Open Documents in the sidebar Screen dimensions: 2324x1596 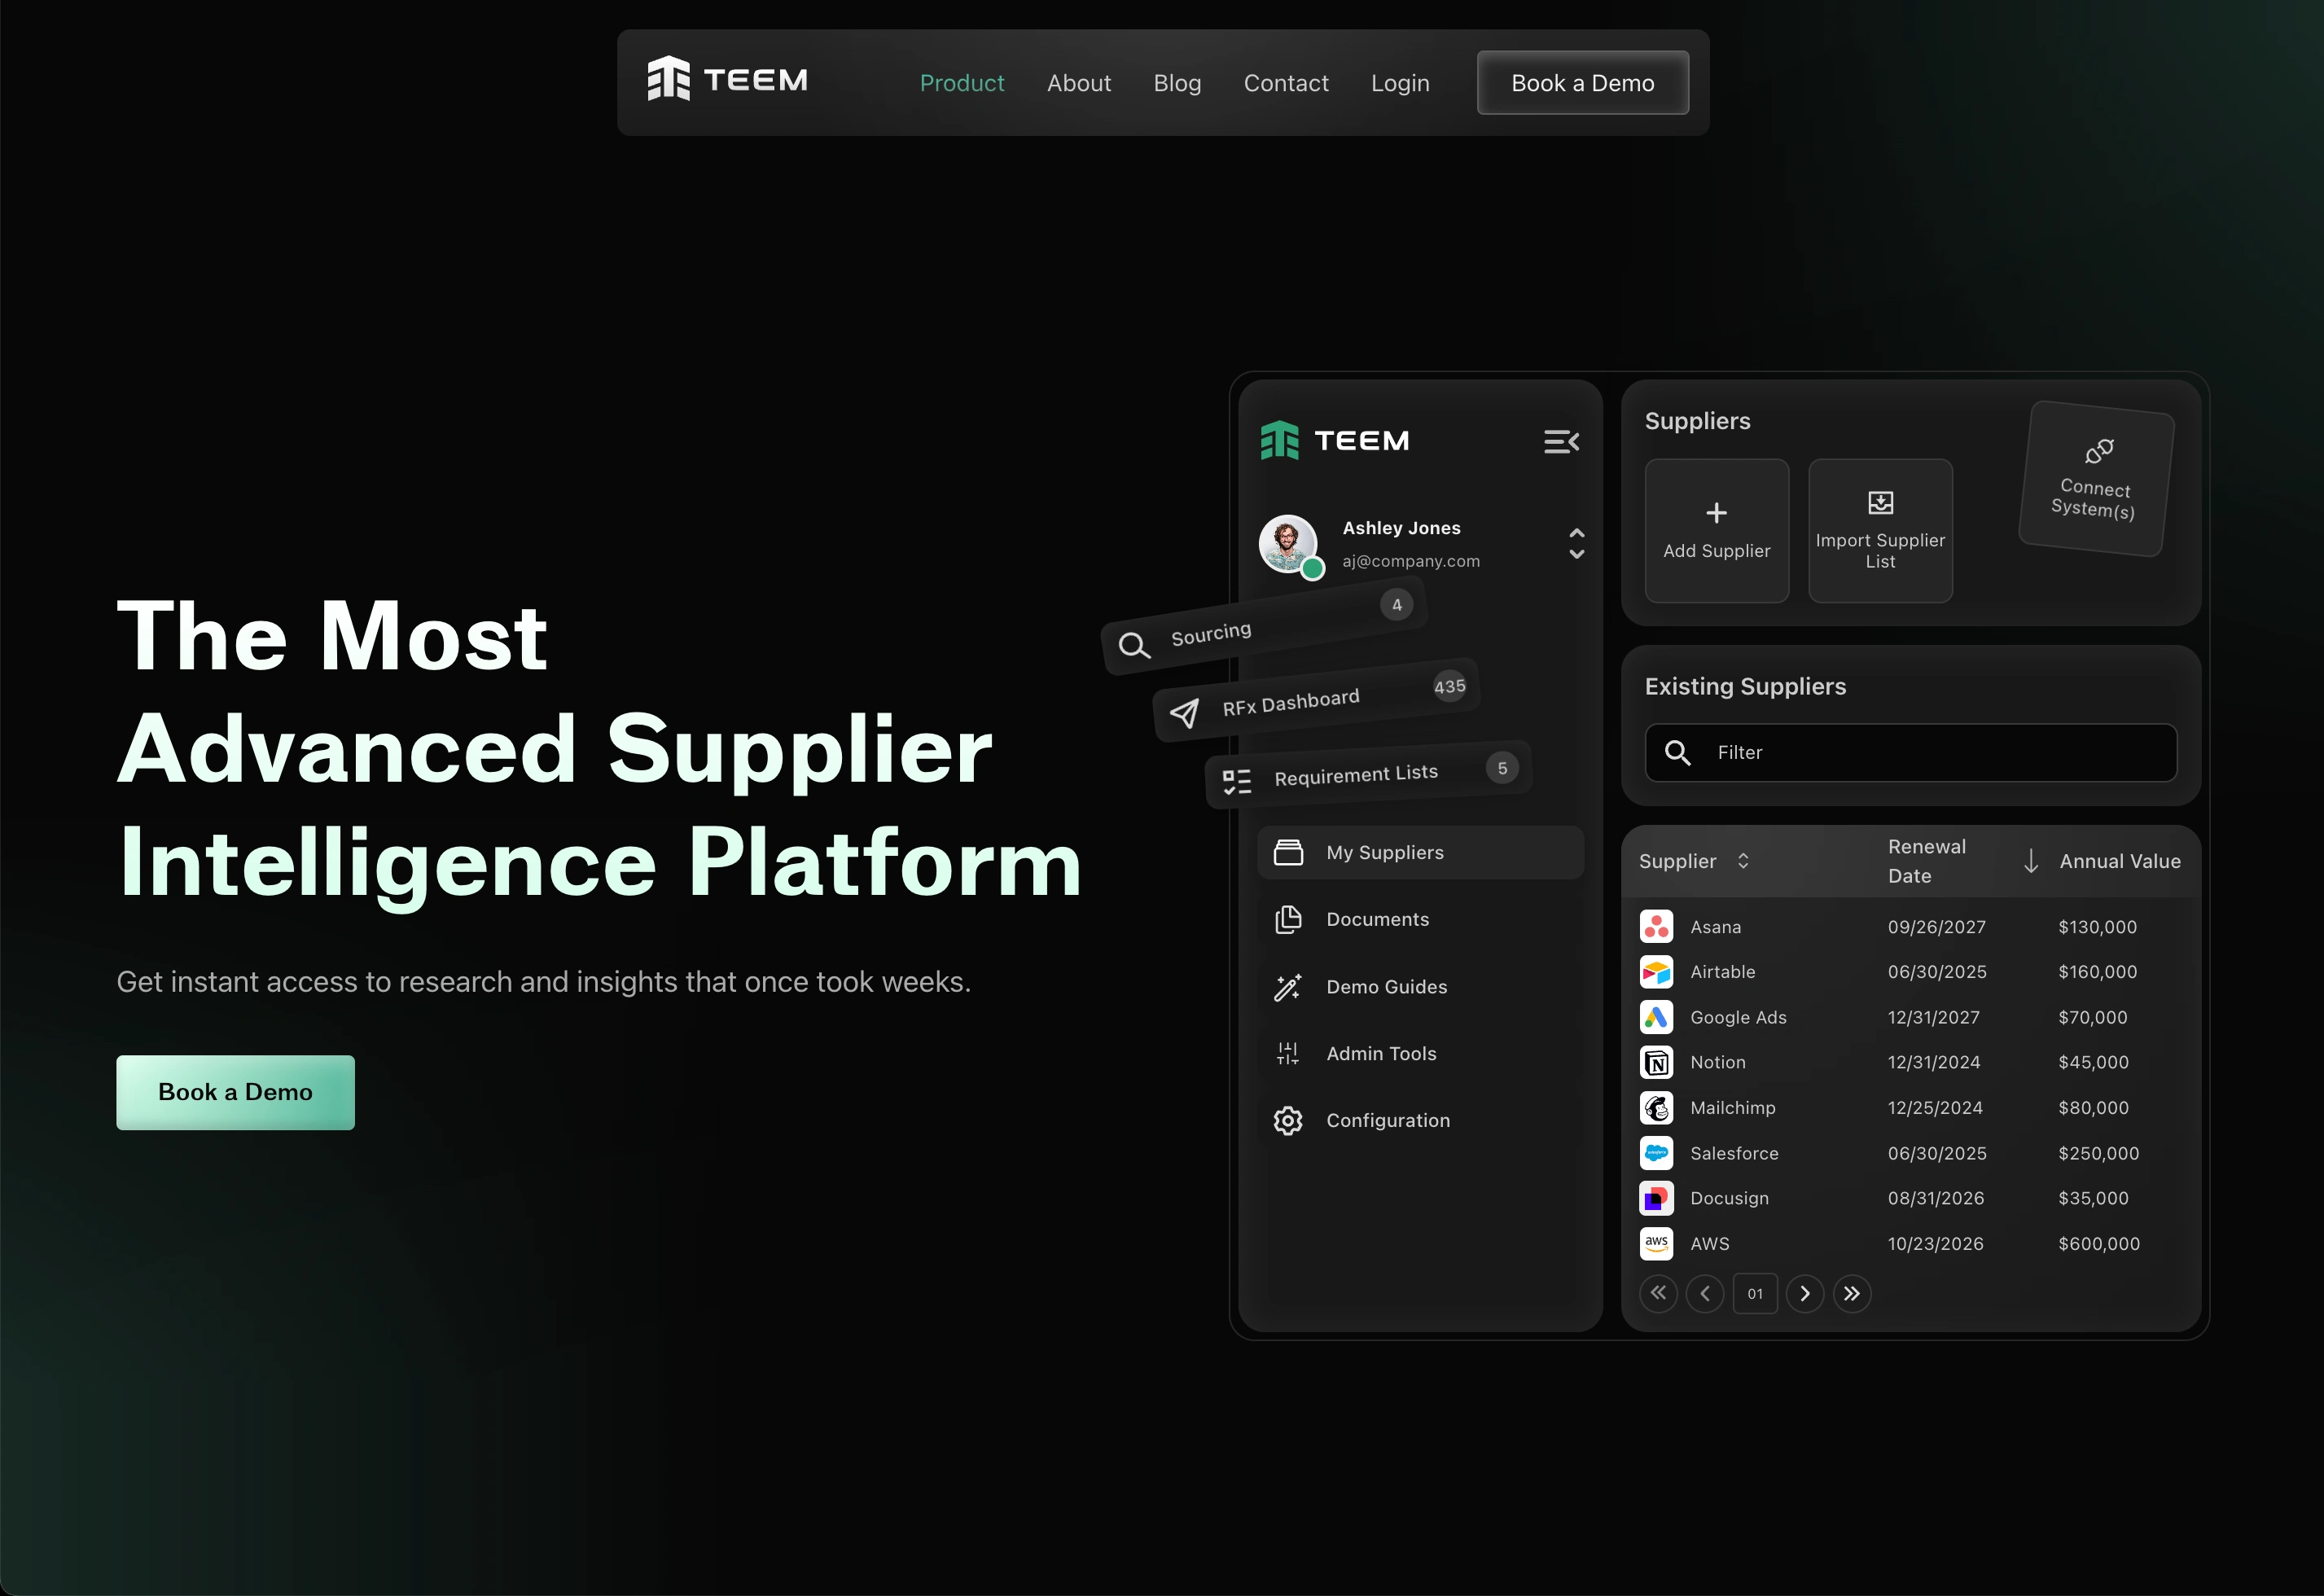pyautogui.click(x=1377, y=920)
